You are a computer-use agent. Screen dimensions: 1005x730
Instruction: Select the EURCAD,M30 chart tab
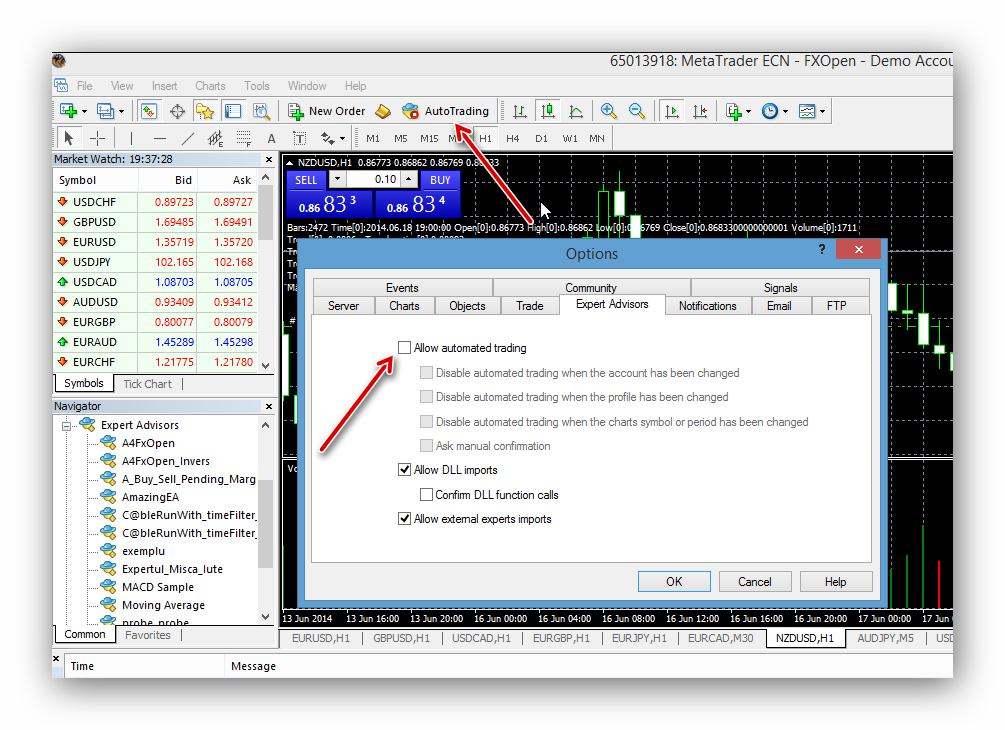[720, 638]
